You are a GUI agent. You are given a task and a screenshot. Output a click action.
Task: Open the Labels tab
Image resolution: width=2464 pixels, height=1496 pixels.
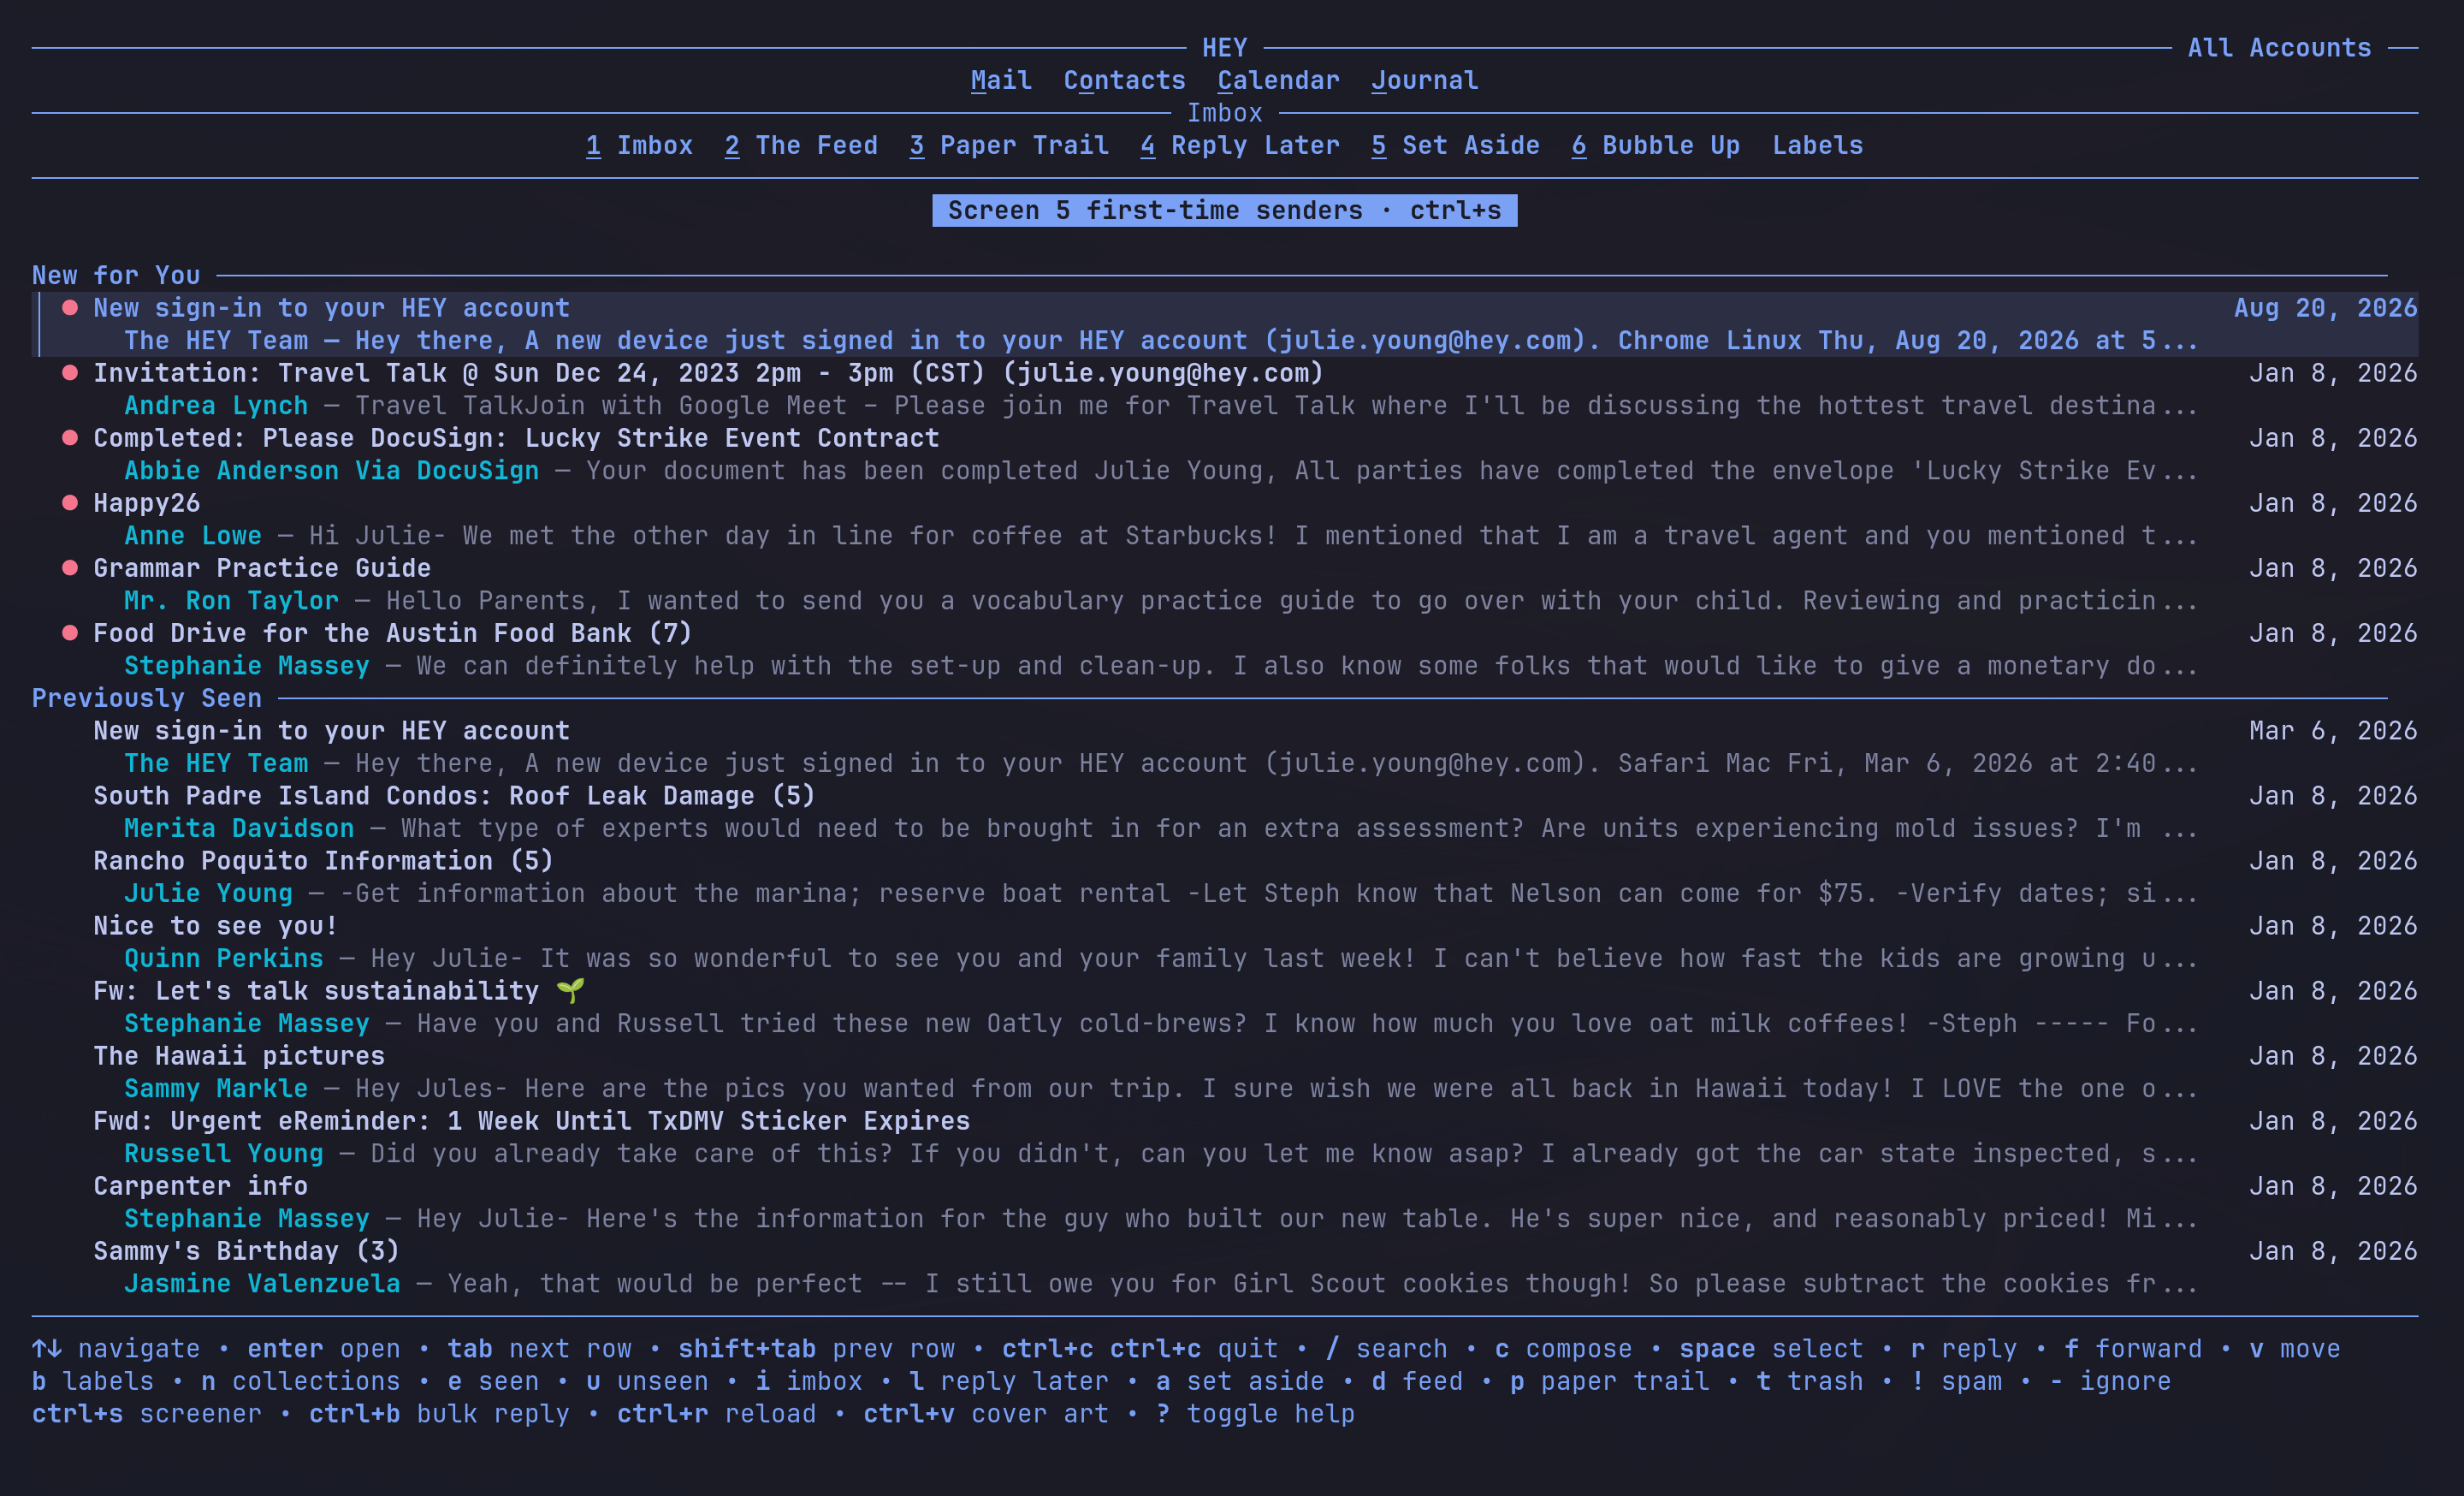[x=1817, y=145]
